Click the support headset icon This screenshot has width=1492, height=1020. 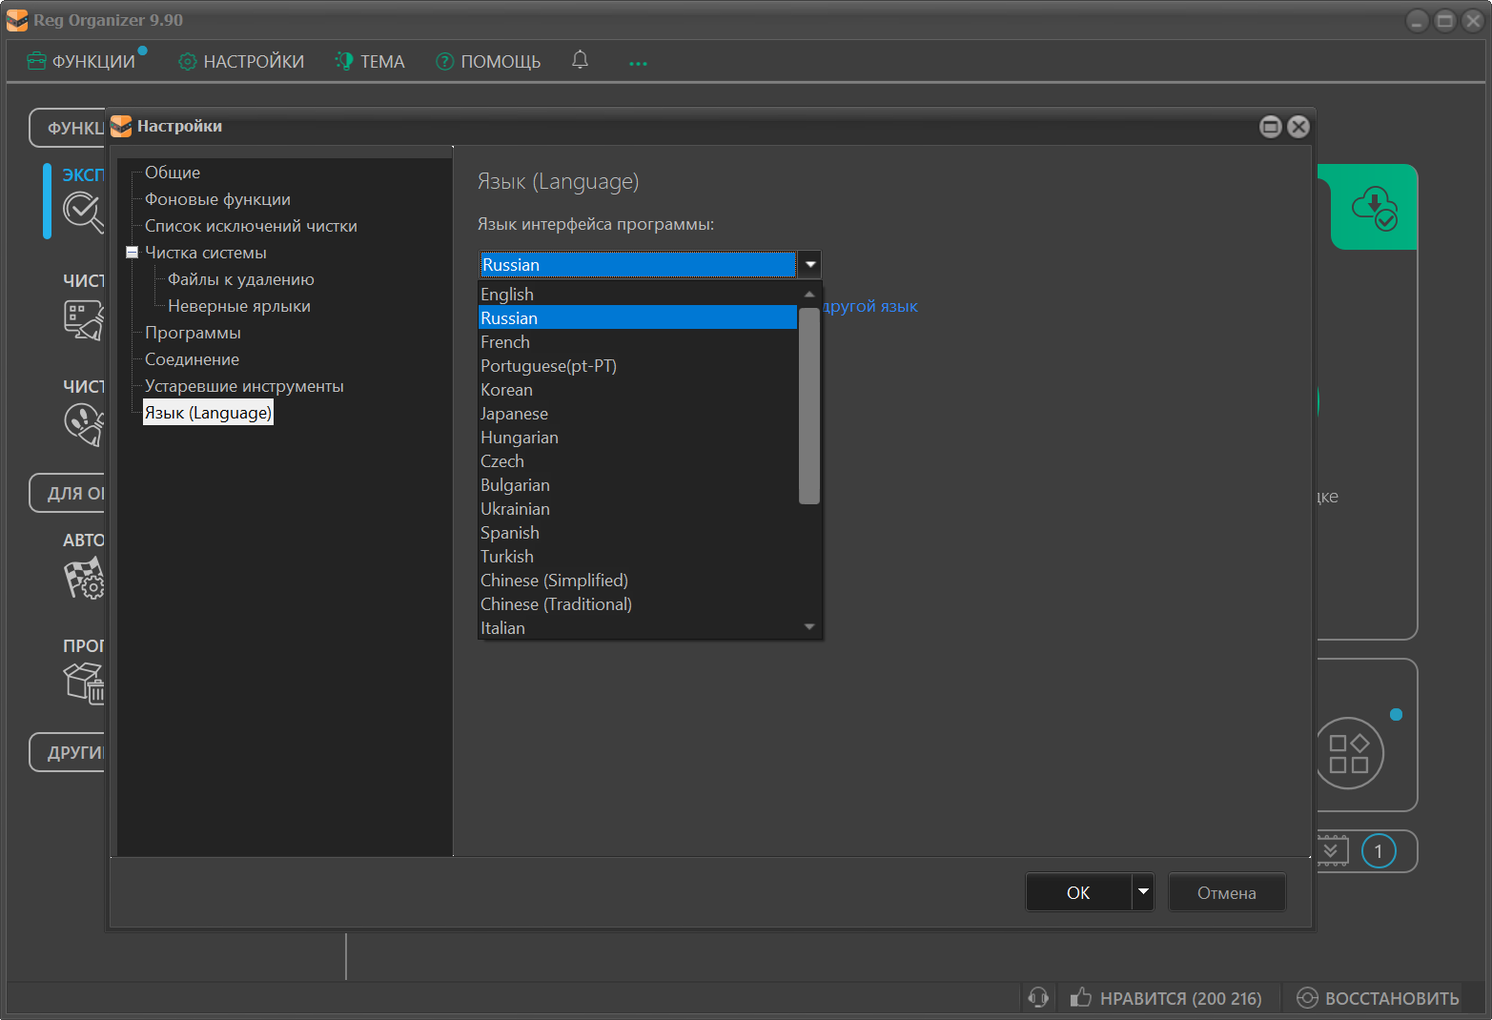[x=1038, y=997]
